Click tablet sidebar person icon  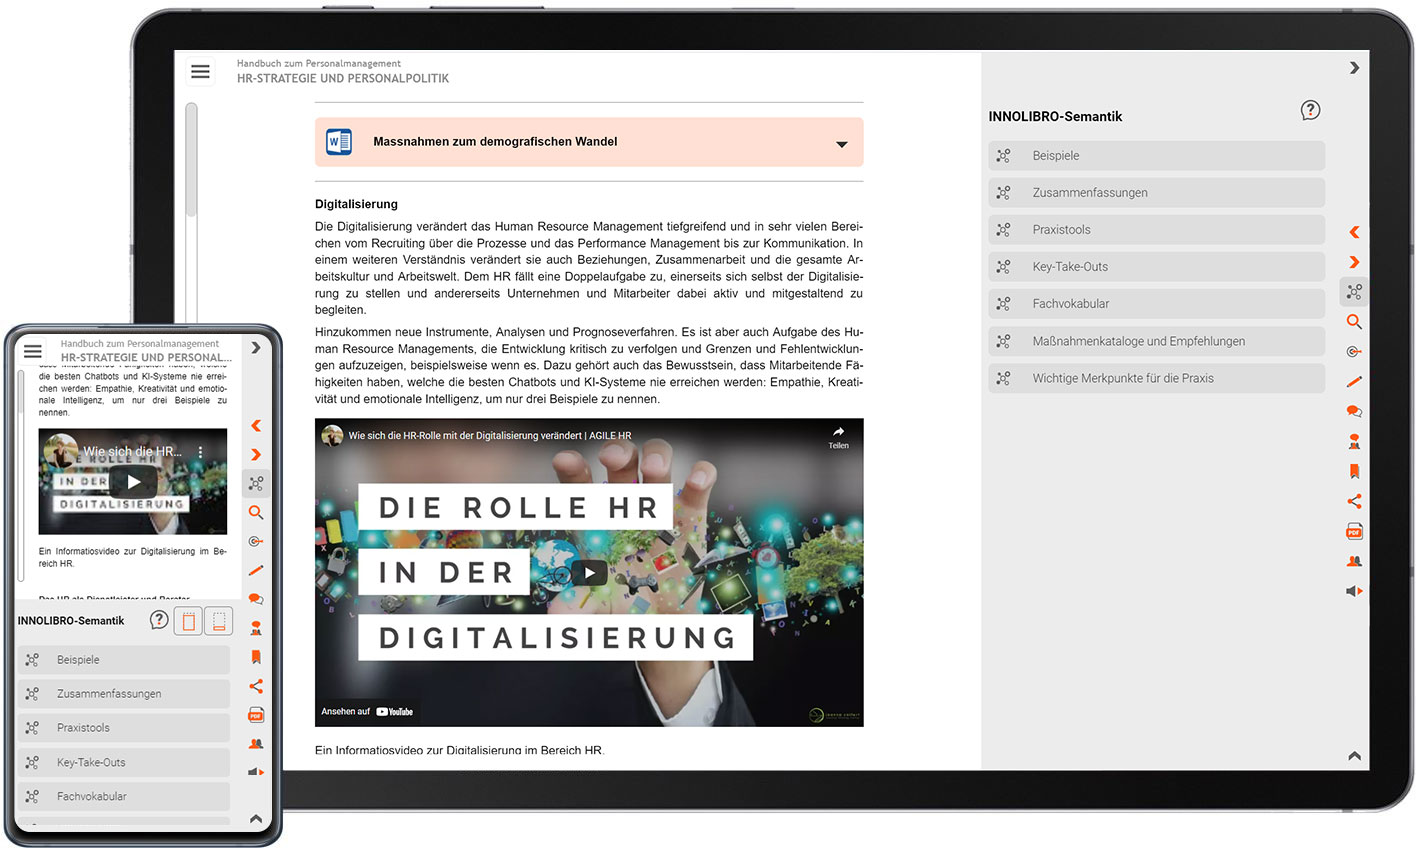point(1354,441)
